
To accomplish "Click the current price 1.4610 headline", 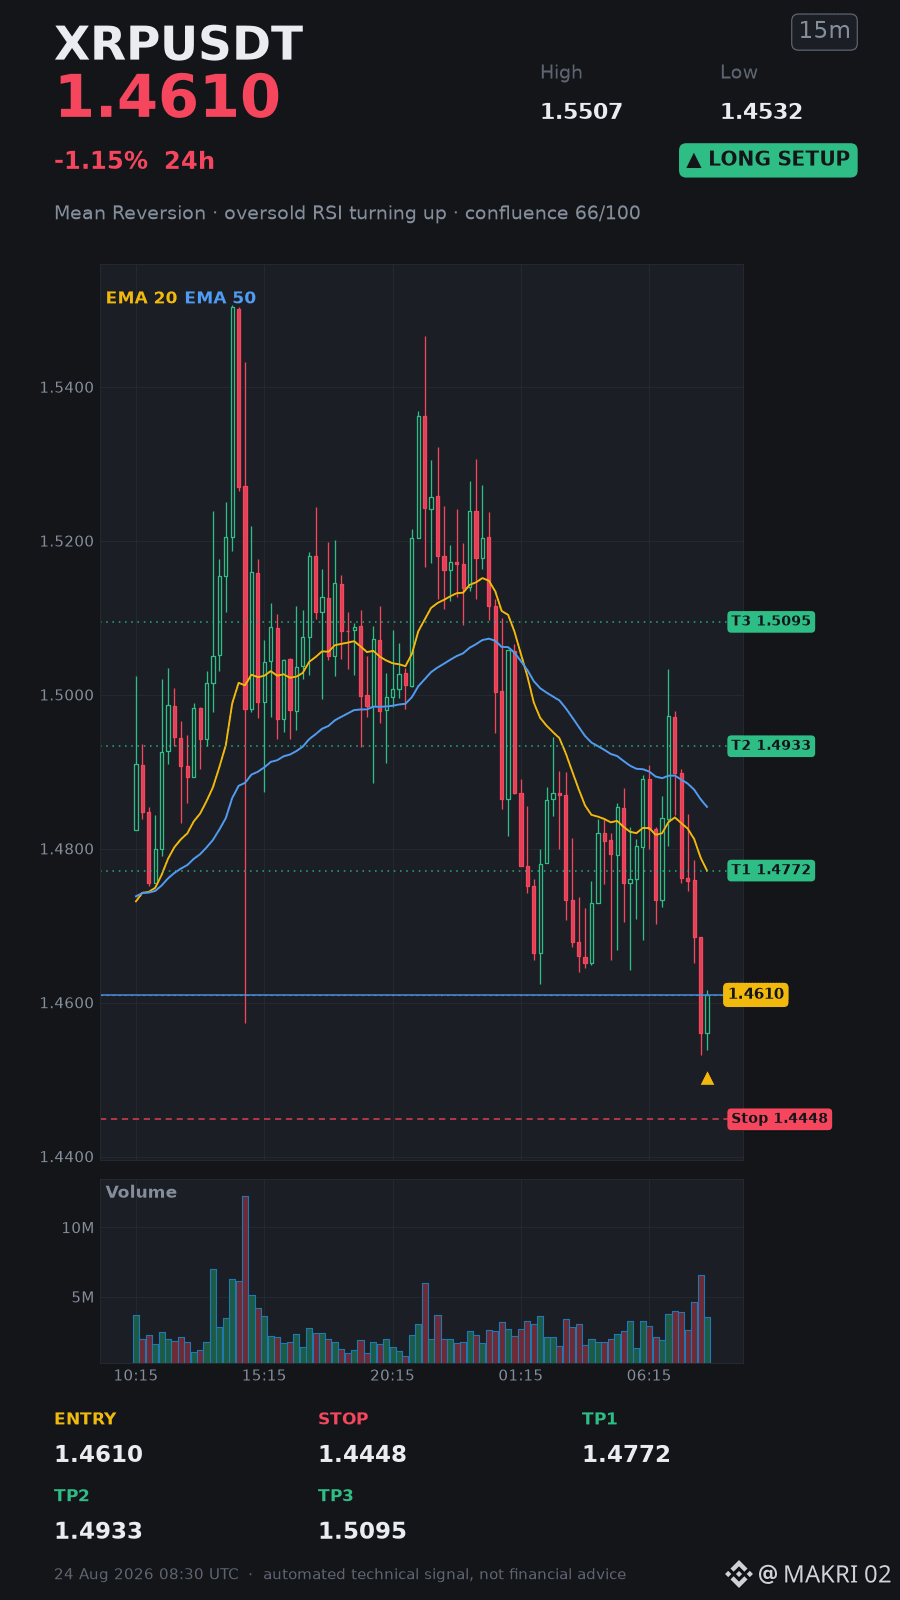I will coord(167,98).
